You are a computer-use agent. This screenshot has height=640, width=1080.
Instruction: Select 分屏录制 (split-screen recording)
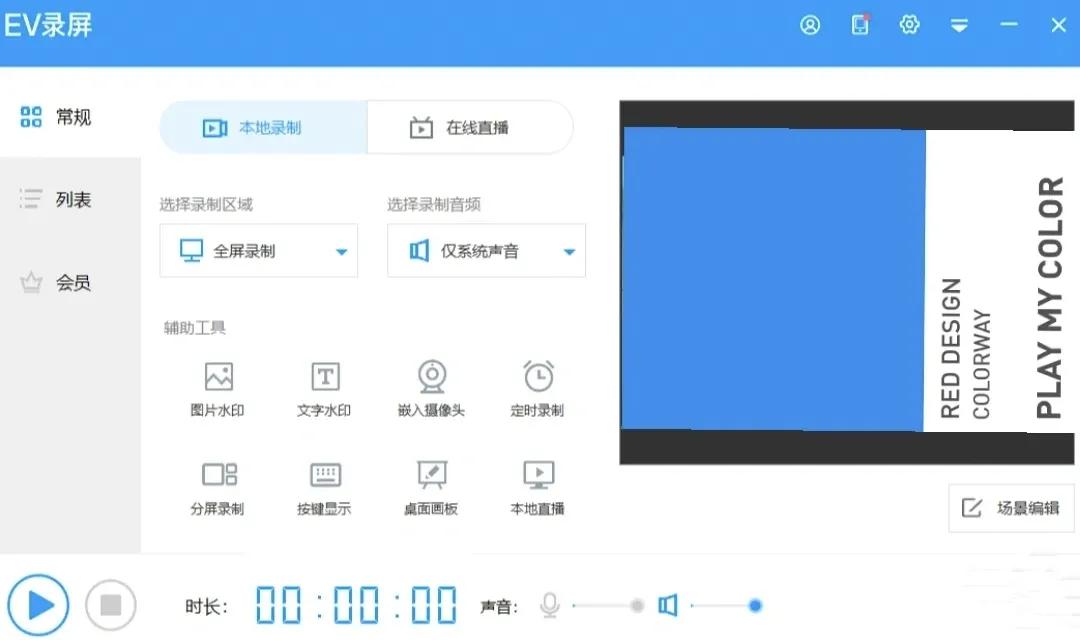pyautogui.click(x=218, y=488)
